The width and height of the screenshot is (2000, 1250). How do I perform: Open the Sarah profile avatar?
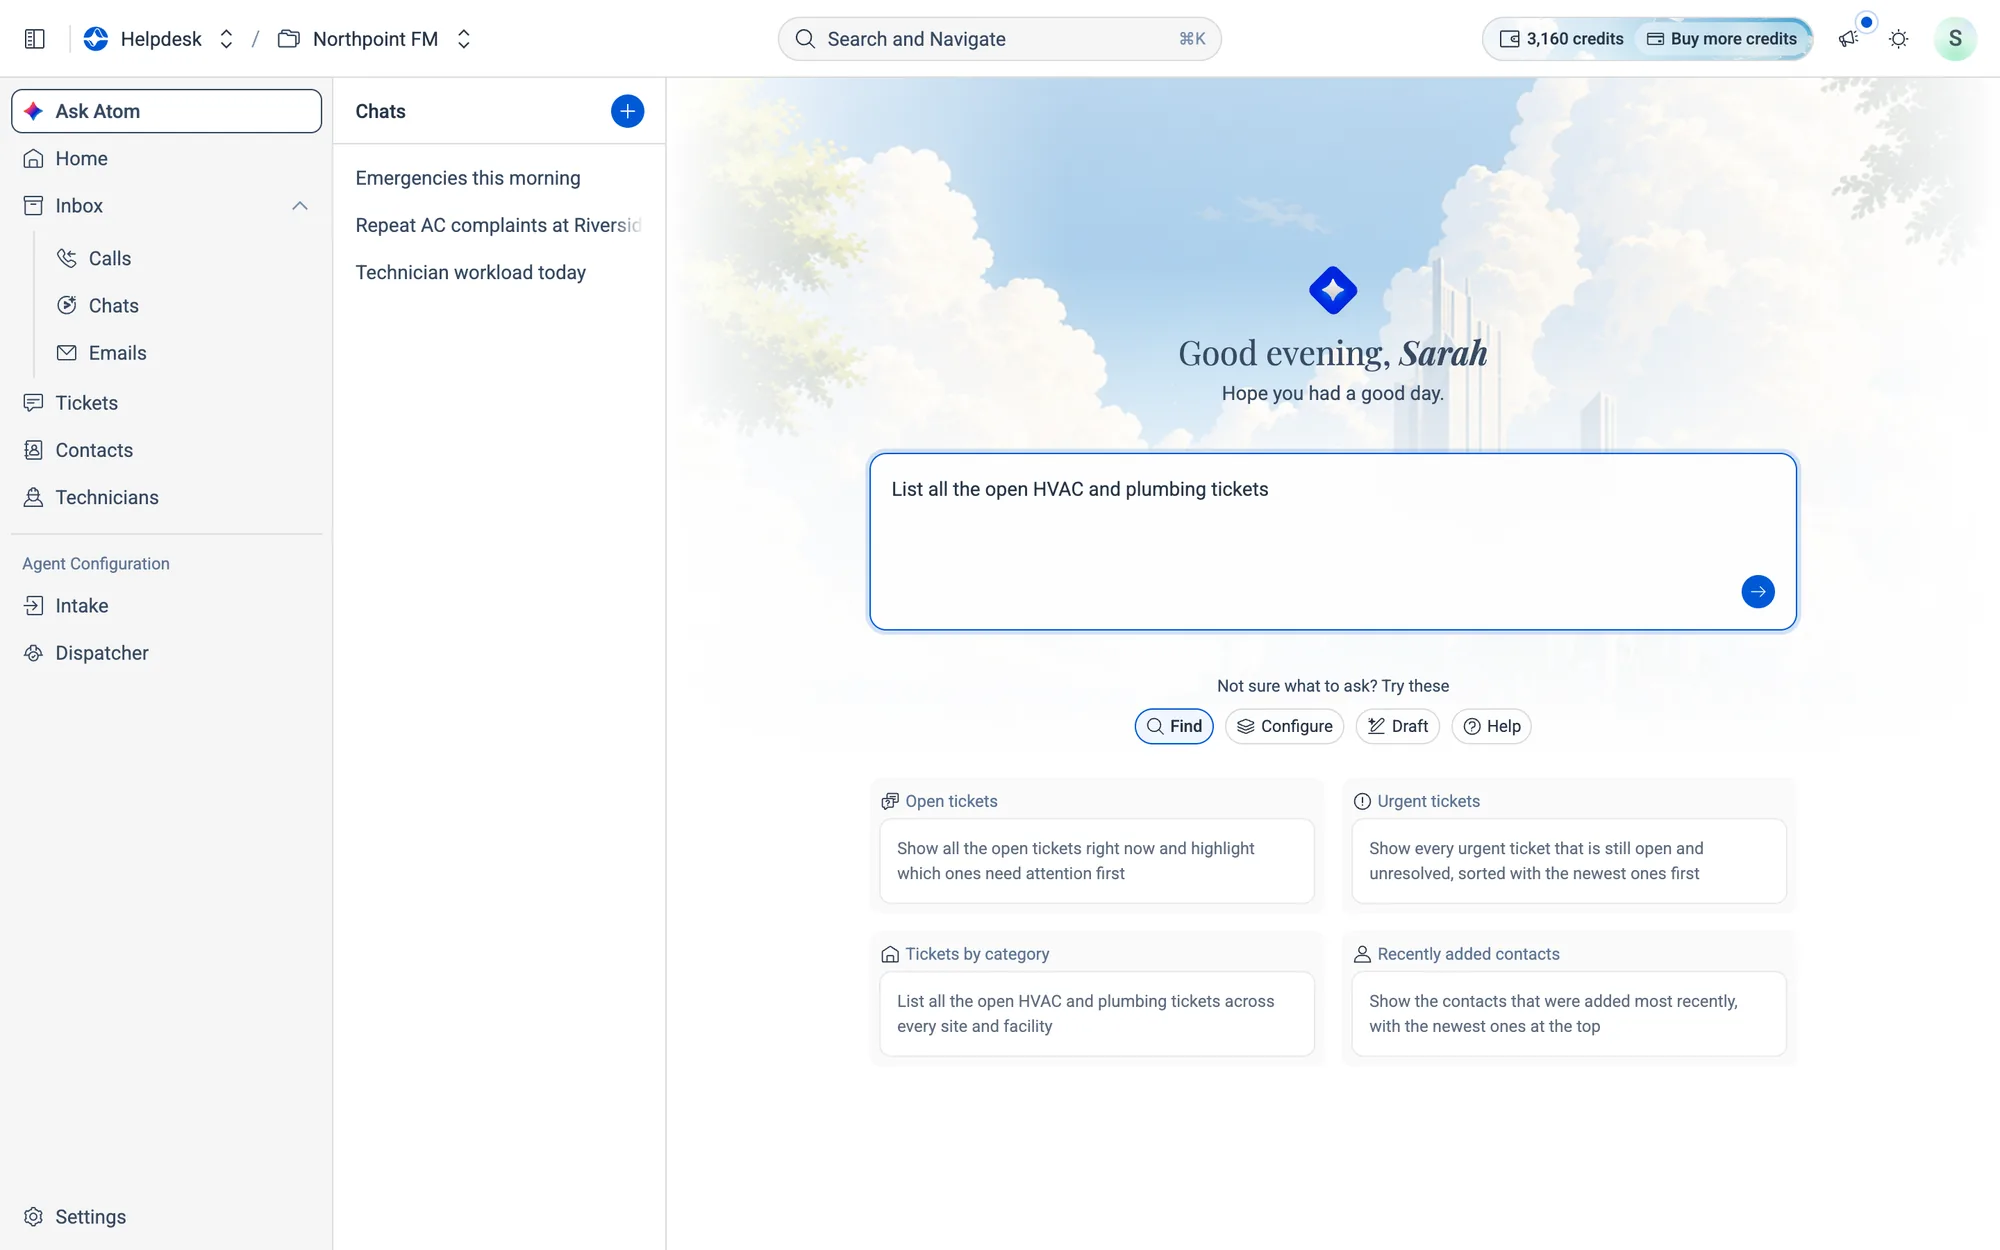click(x=1954, y=39)
